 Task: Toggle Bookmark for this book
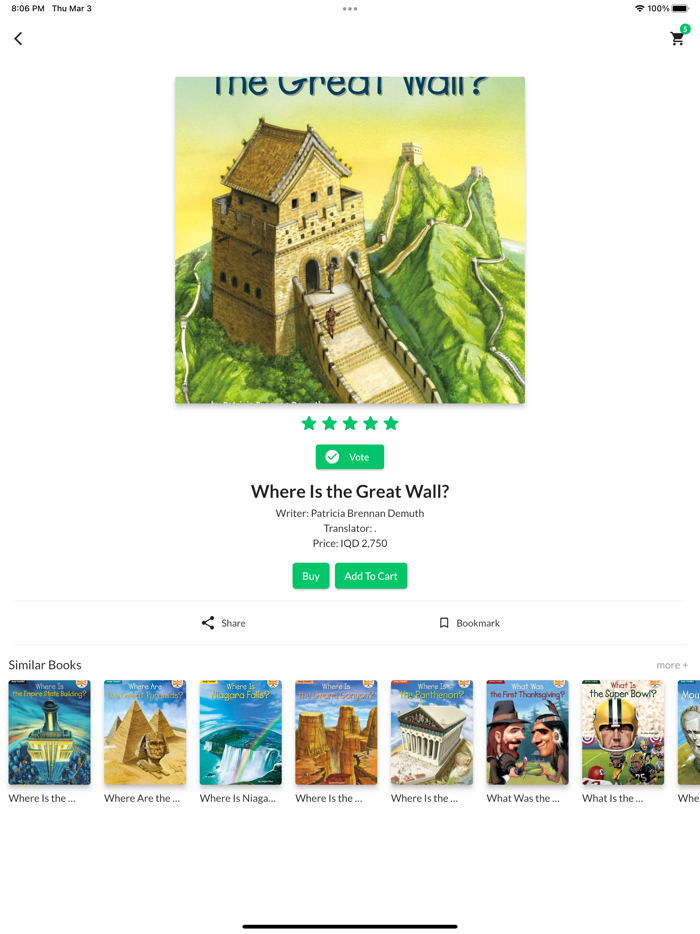pyautogui.click(x=469, y=623)
